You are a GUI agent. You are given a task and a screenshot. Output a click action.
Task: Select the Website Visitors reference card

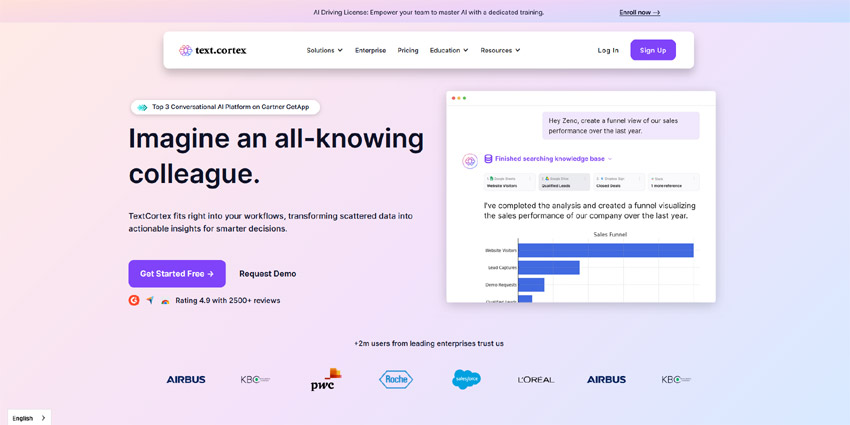(x=510, y=182)
